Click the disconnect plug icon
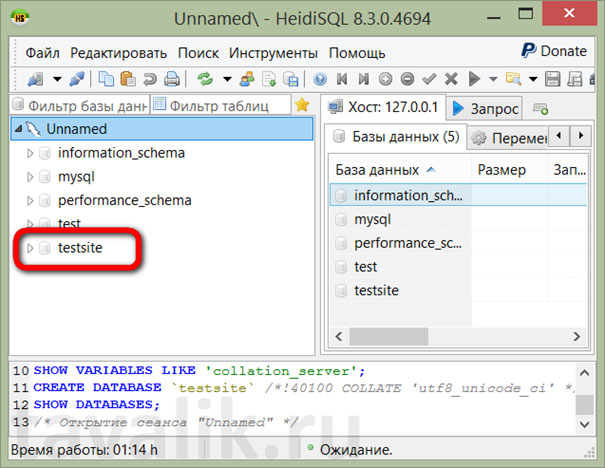The height and width of the screenshot is (468, 605). 77,79
